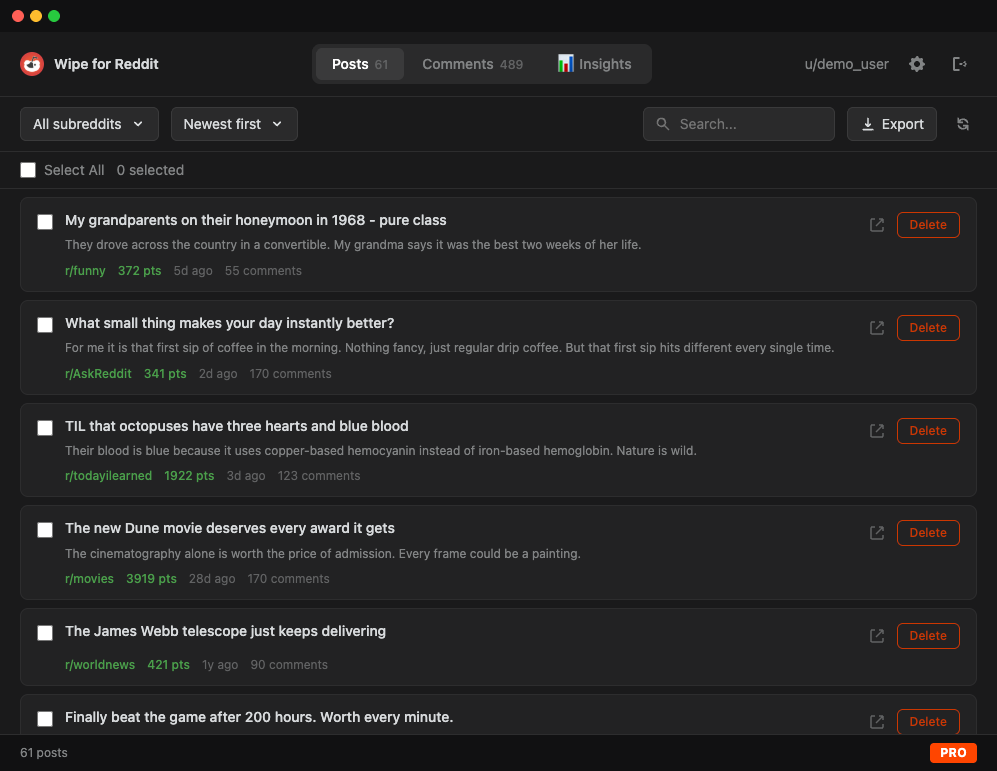The width and height of the screenshot is (997, 771).
Task: Open the r/funny subreddit link
Action: point(85,271)
